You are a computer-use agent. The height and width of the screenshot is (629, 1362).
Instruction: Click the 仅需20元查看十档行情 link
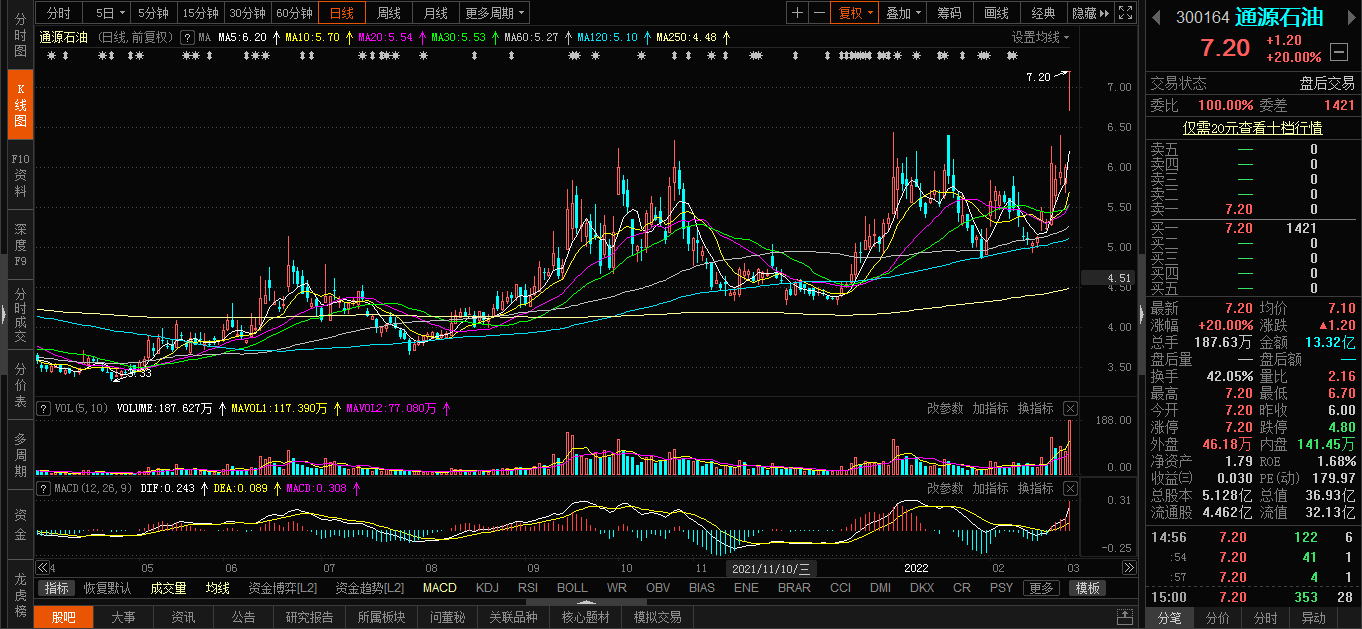pyautogui.click(x=1252, y=128)
